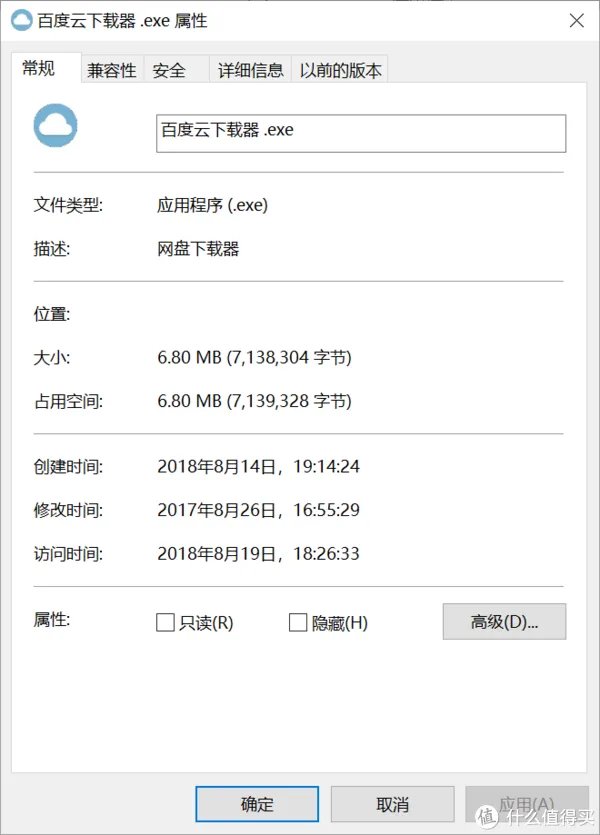Click the disk usage value 7,139,328 字节
This screenshot has height=835, width=600.
coord(289,401)
